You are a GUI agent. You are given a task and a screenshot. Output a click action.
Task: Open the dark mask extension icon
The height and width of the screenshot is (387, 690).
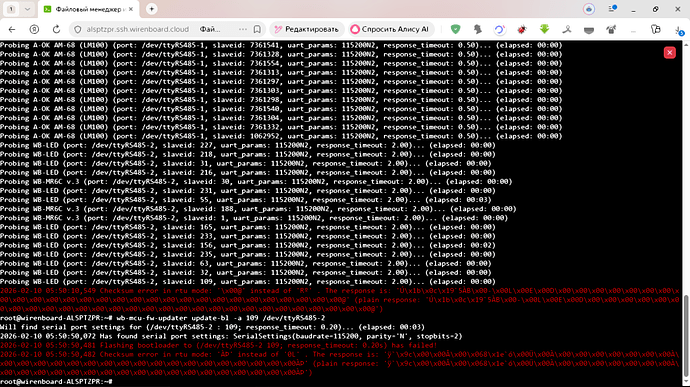click(x=589, y=30)
